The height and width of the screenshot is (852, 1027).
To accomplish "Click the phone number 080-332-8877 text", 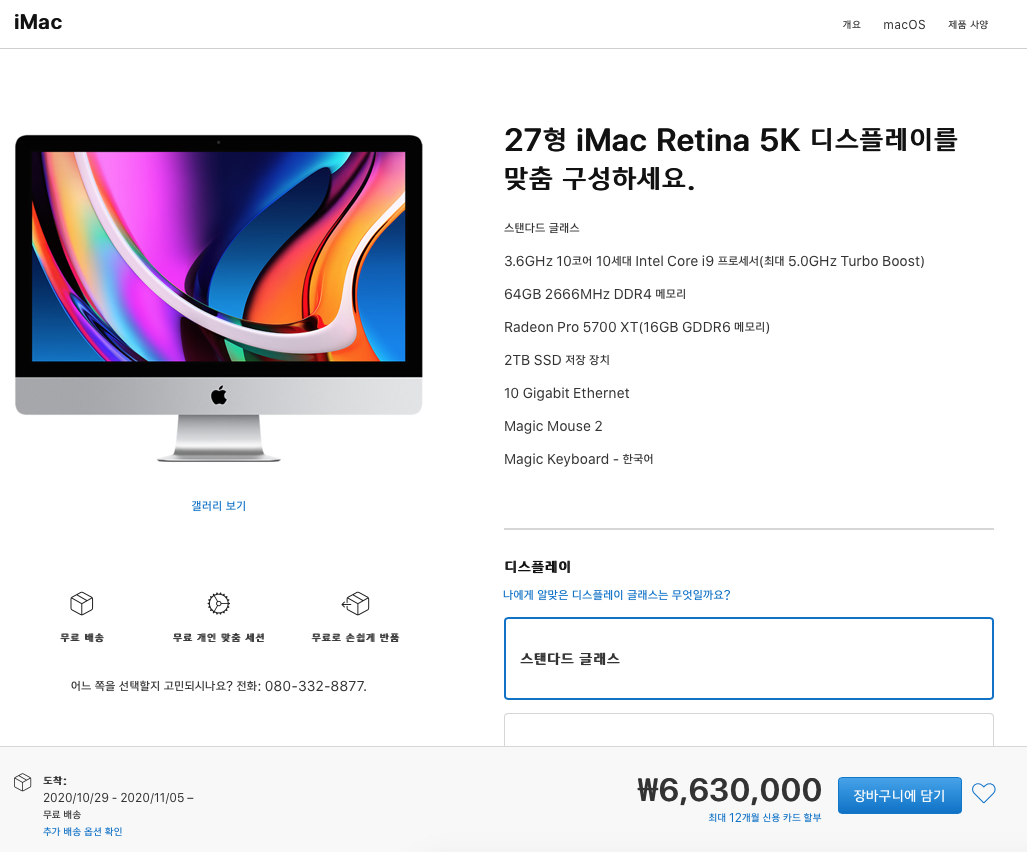I will pyautogui.click(x=316, y=686).
